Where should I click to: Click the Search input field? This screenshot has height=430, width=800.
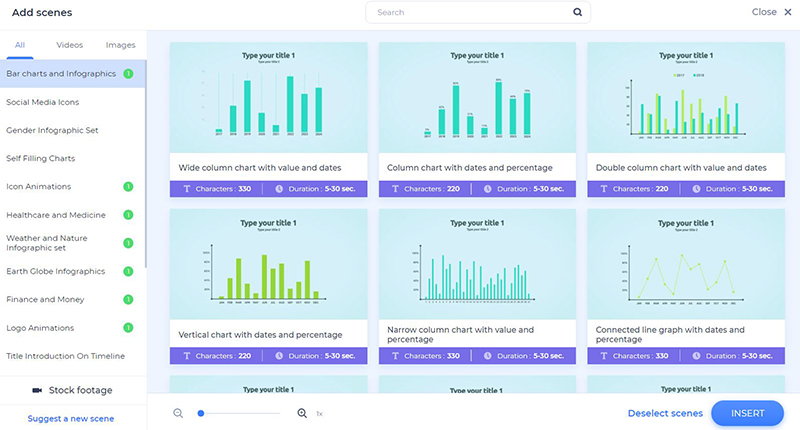(x=478, y=12)
